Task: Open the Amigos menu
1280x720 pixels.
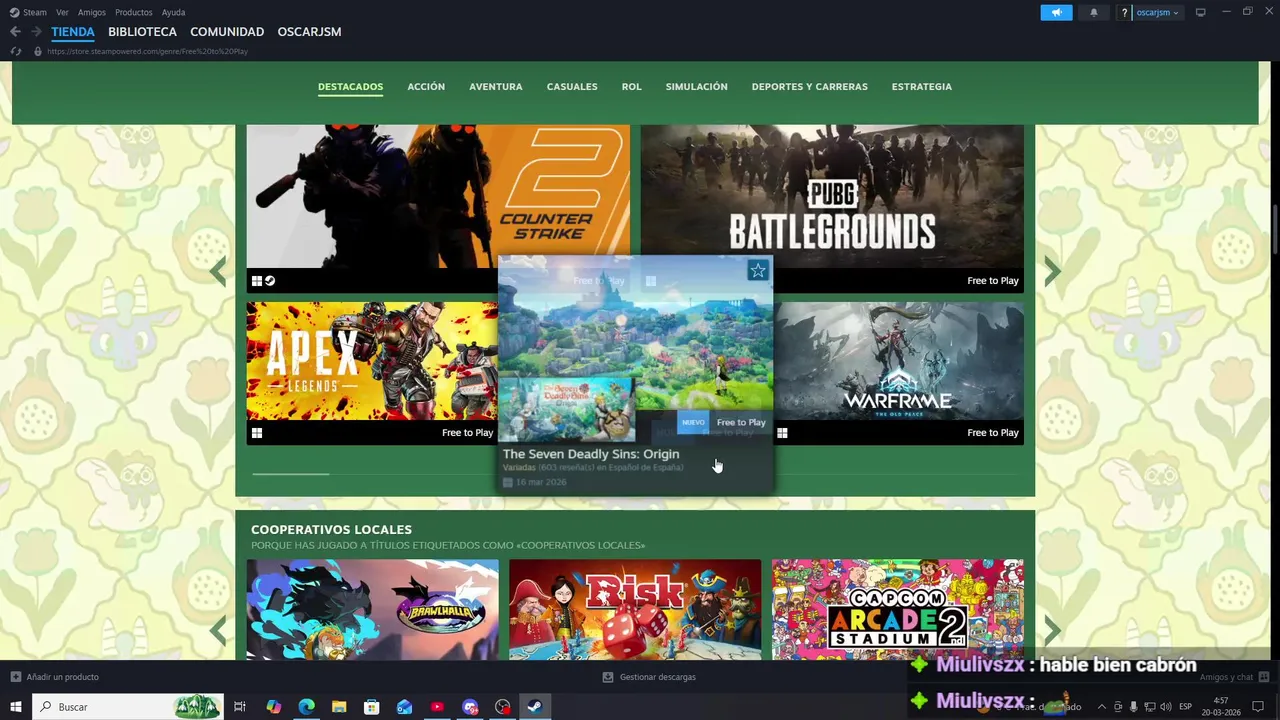Action: coord(92,12)
